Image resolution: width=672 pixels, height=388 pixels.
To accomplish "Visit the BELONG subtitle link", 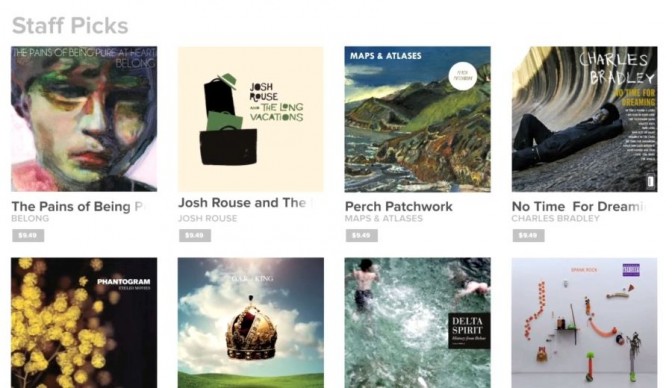I will (x=30, y=219).
